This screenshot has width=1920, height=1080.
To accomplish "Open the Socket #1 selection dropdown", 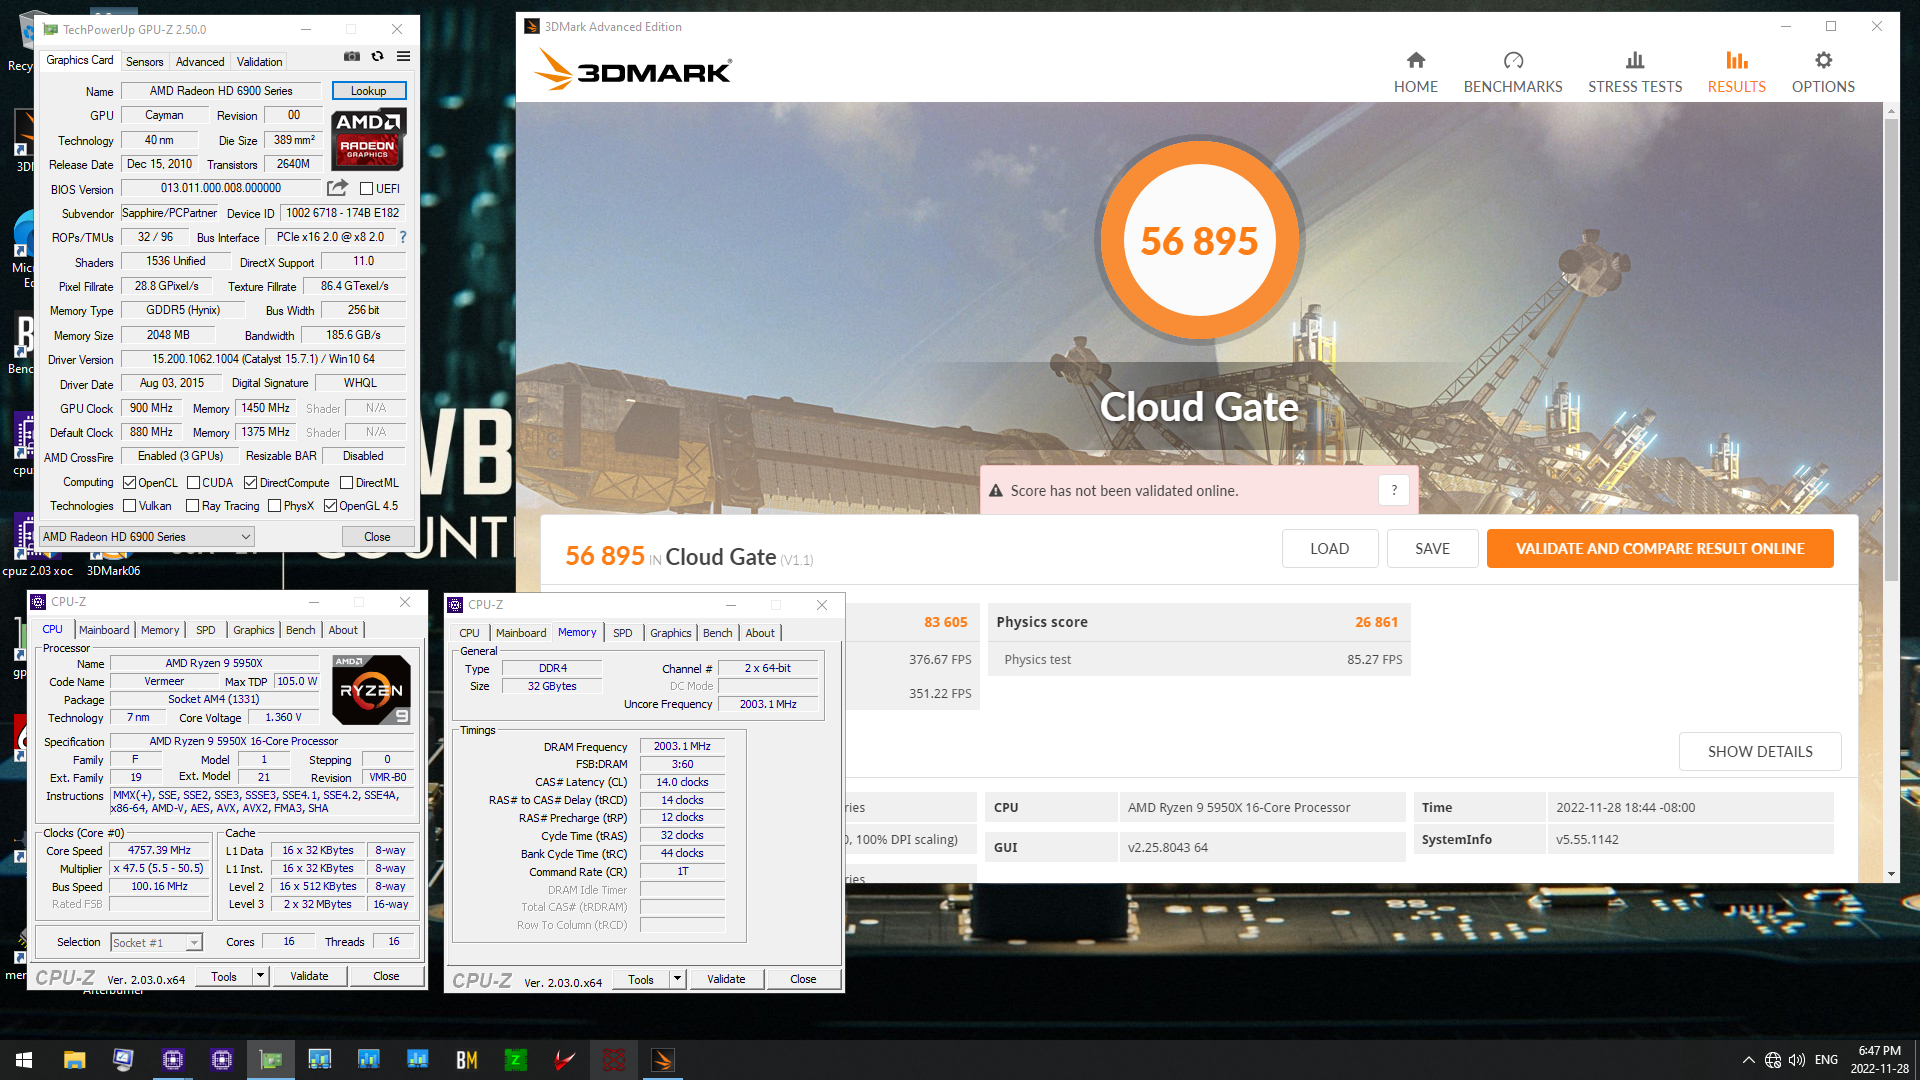I will pos(156,942).
